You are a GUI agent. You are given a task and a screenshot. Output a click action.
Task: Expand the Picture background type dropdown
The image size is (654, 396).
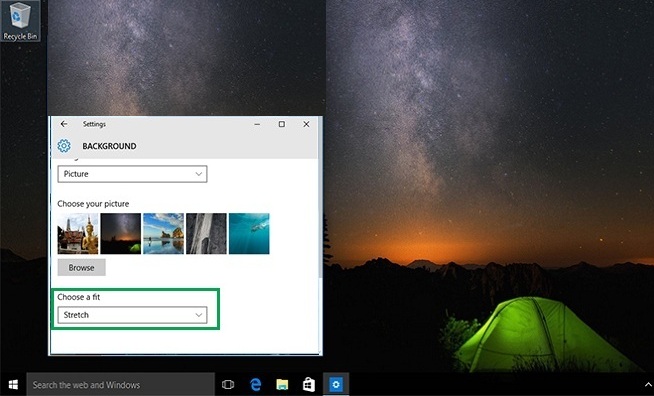tap(132, 174)
